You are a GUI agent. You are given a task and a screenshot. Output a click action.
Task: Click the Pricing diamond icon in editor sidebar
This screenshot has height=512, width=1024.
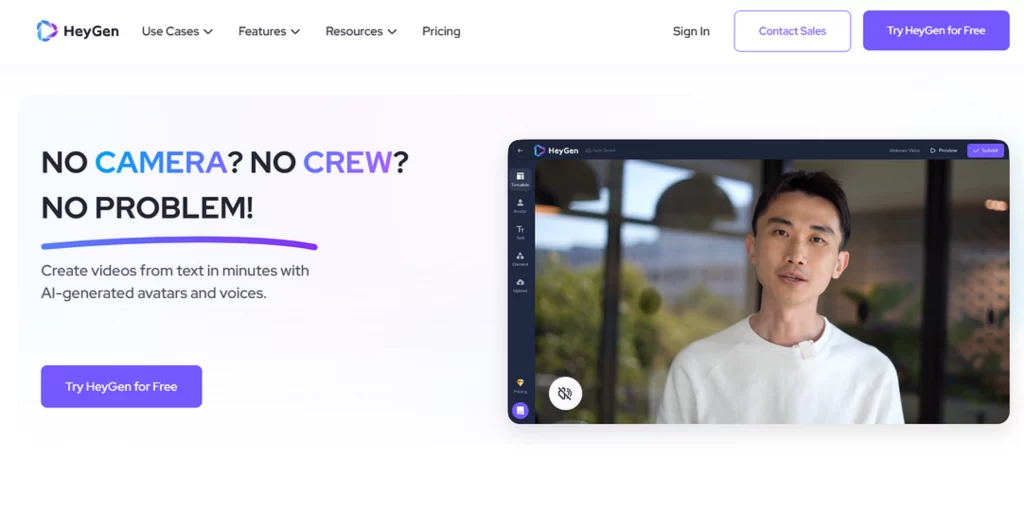(520, 385)
